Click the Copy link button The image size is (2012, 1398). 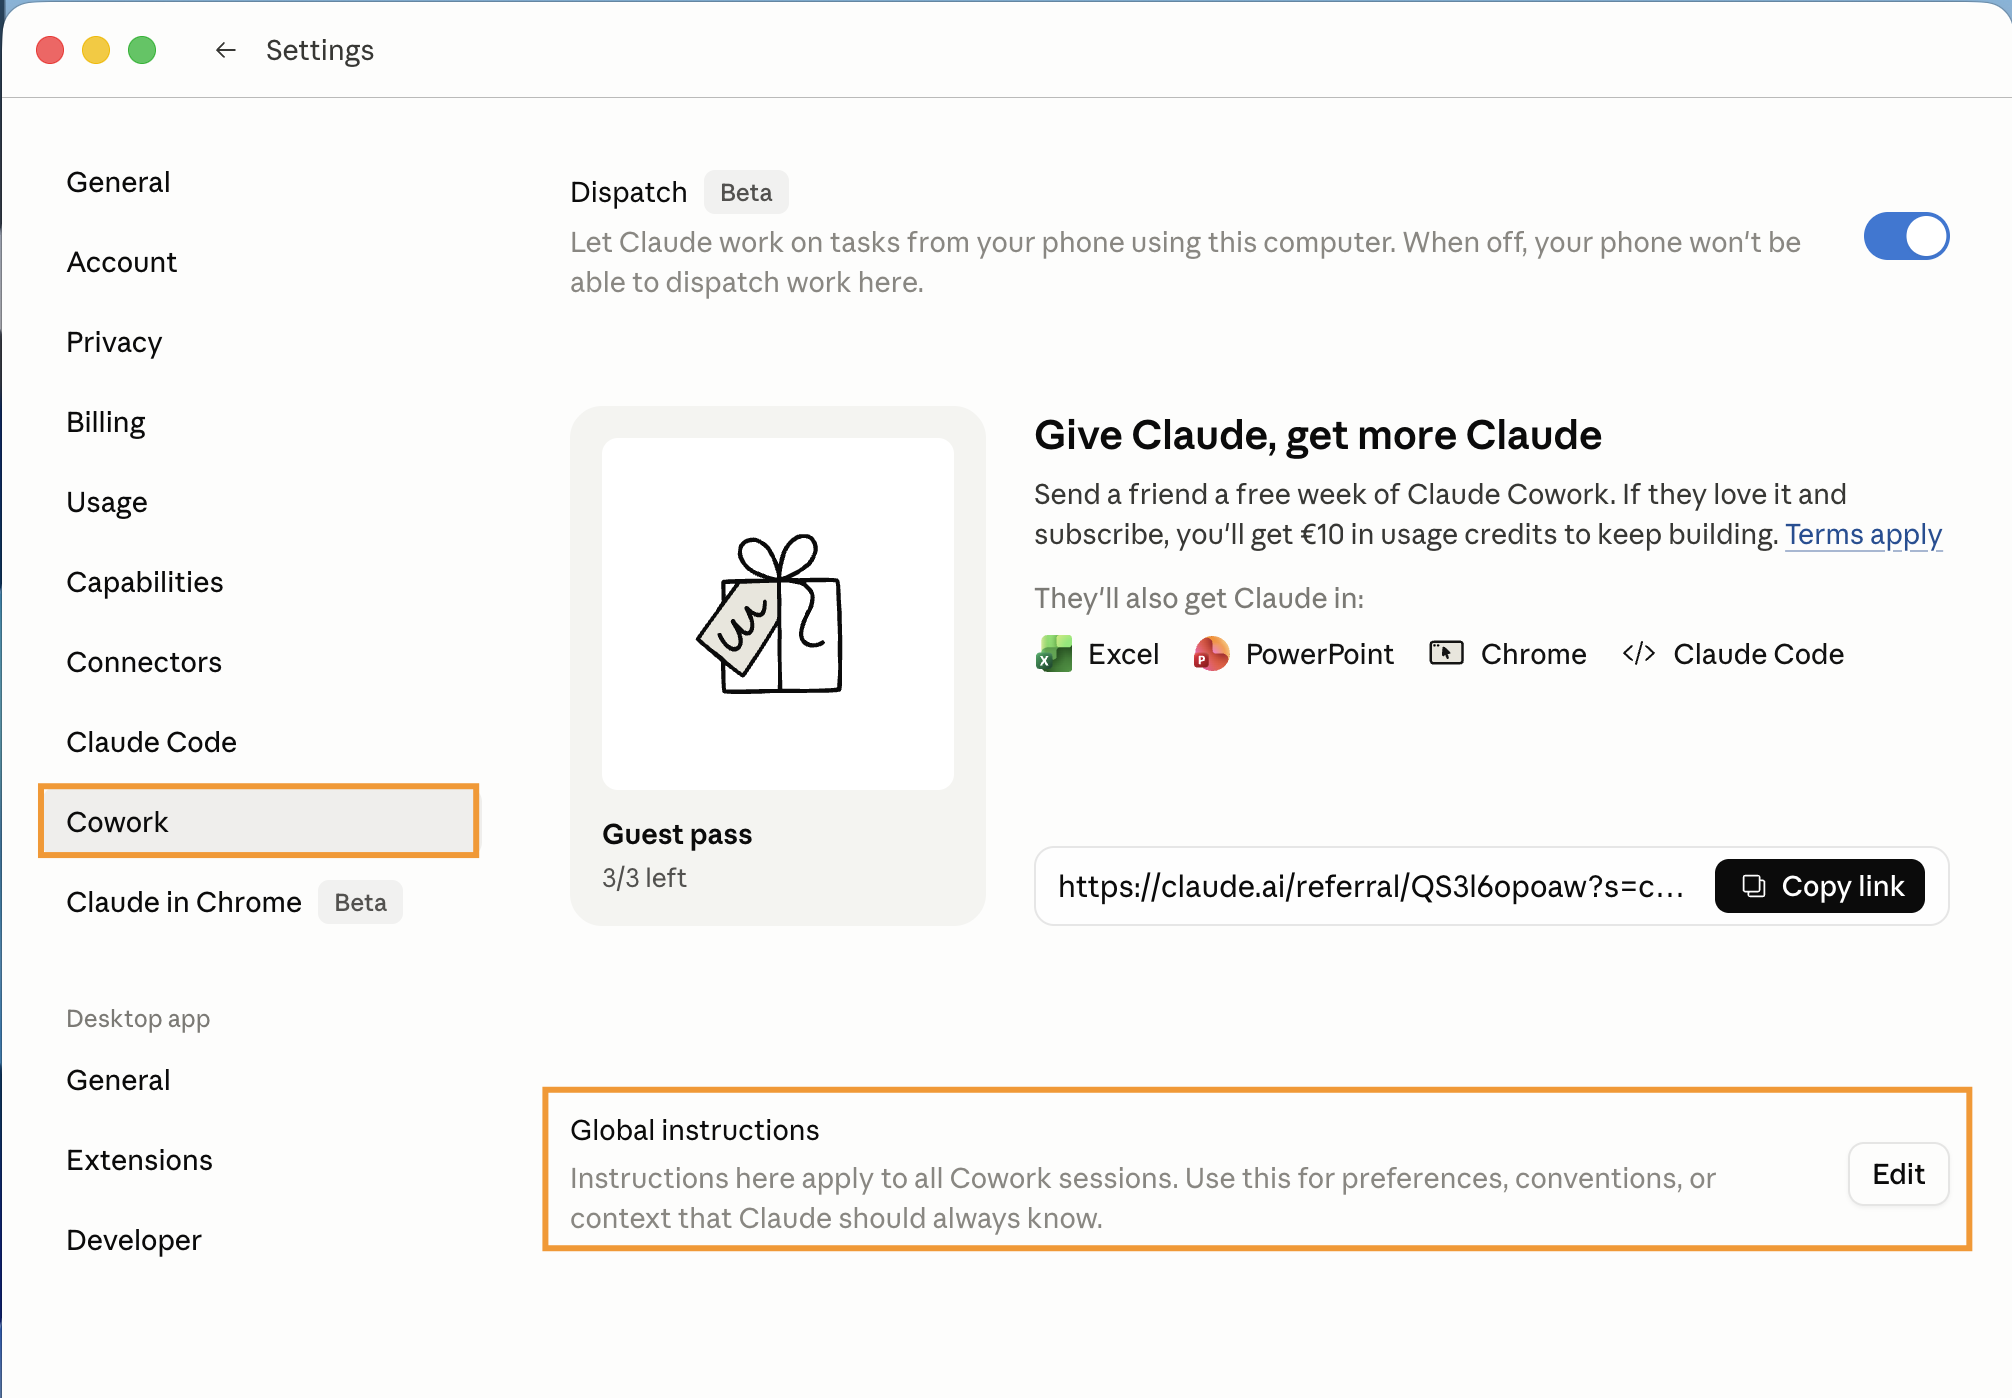coord(1819,886)
